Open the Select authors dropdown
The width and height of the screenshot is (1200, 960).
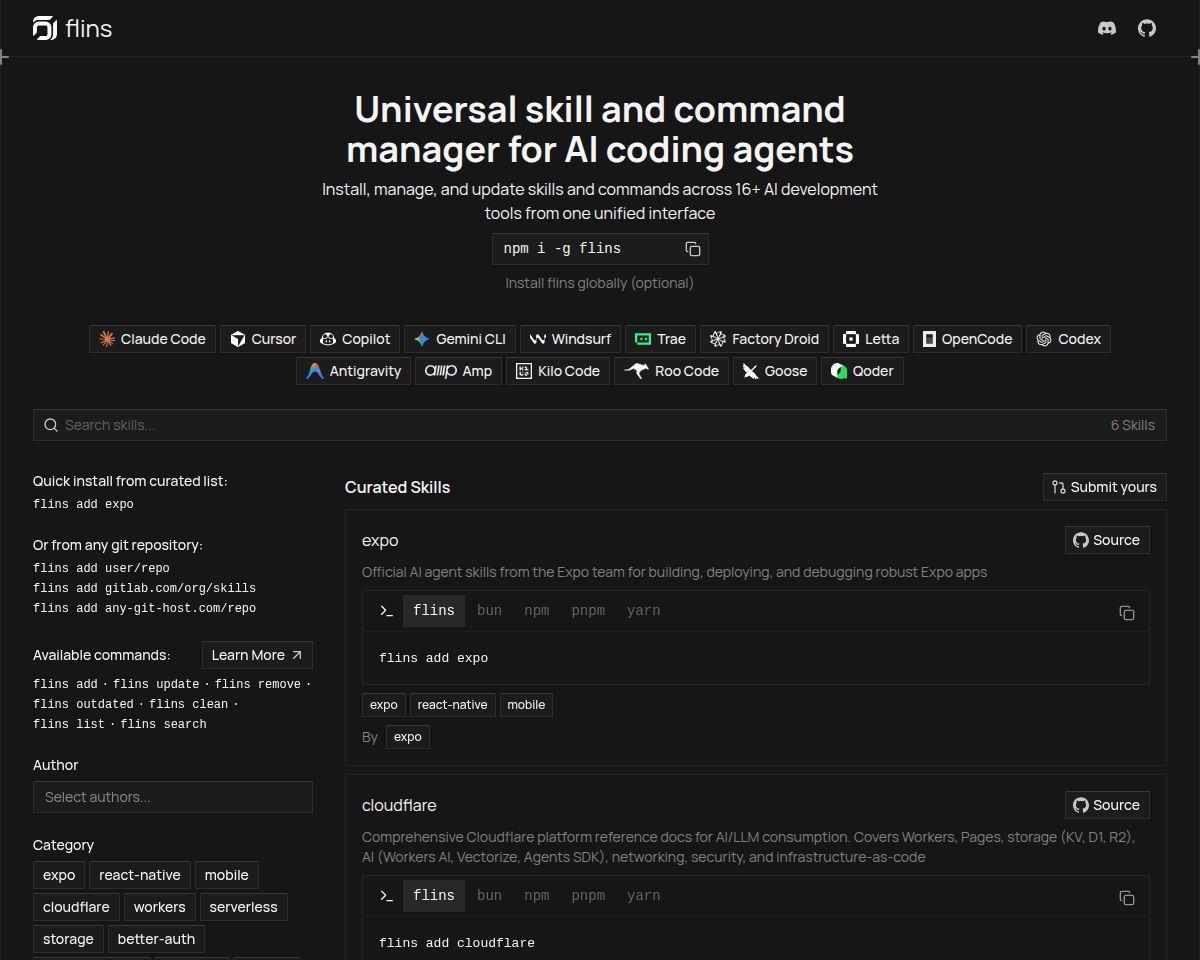point(173,797)
